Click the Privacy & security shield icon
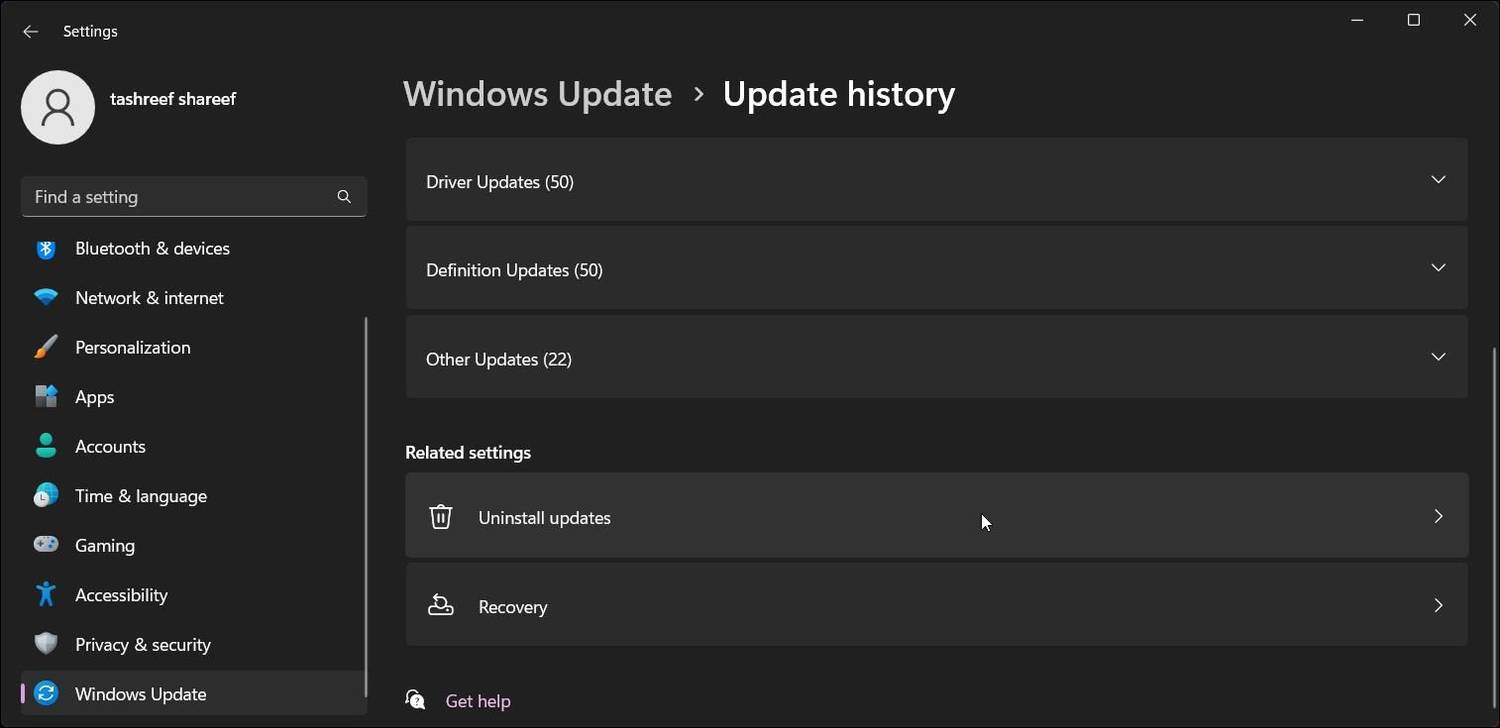Screen dimensions: 1500x728 click(x=46, y=645)
